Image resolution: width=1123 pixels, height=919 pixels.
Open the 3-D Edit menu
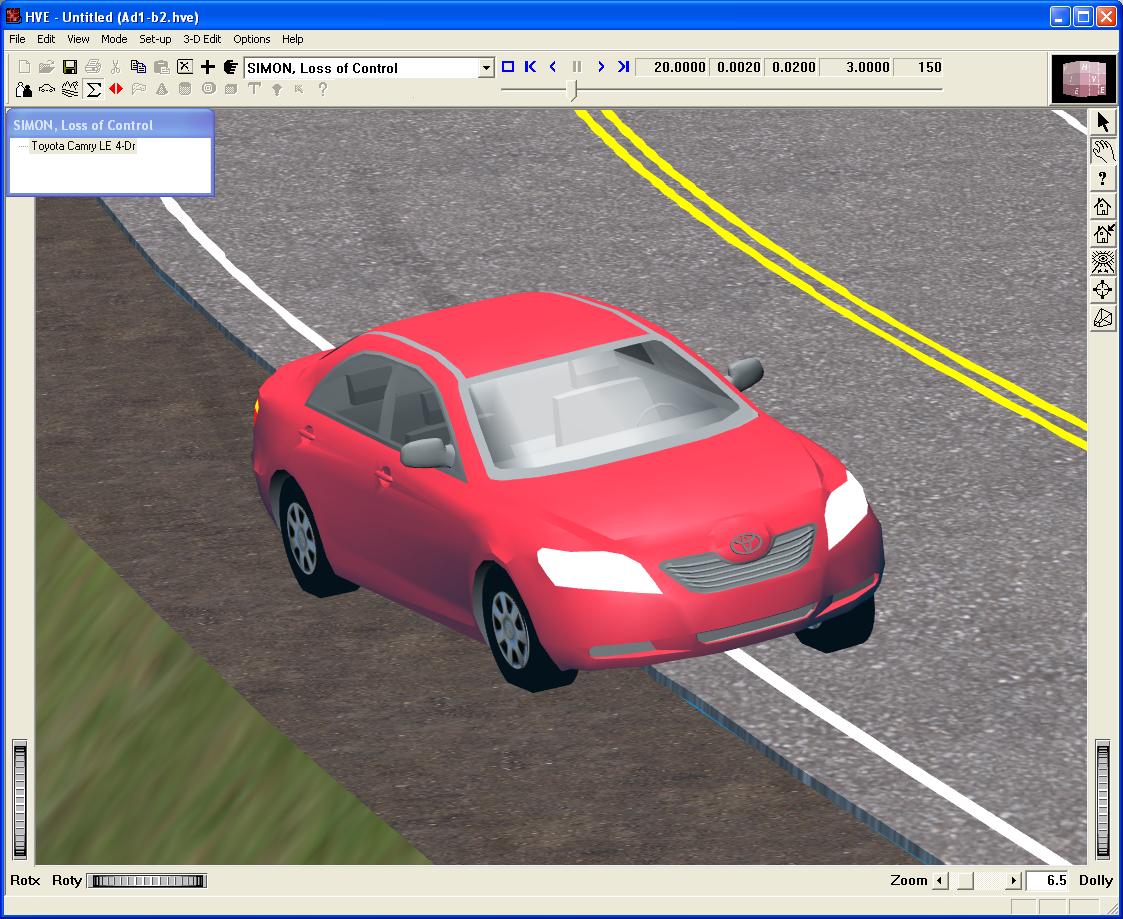[x=202, y=39]
